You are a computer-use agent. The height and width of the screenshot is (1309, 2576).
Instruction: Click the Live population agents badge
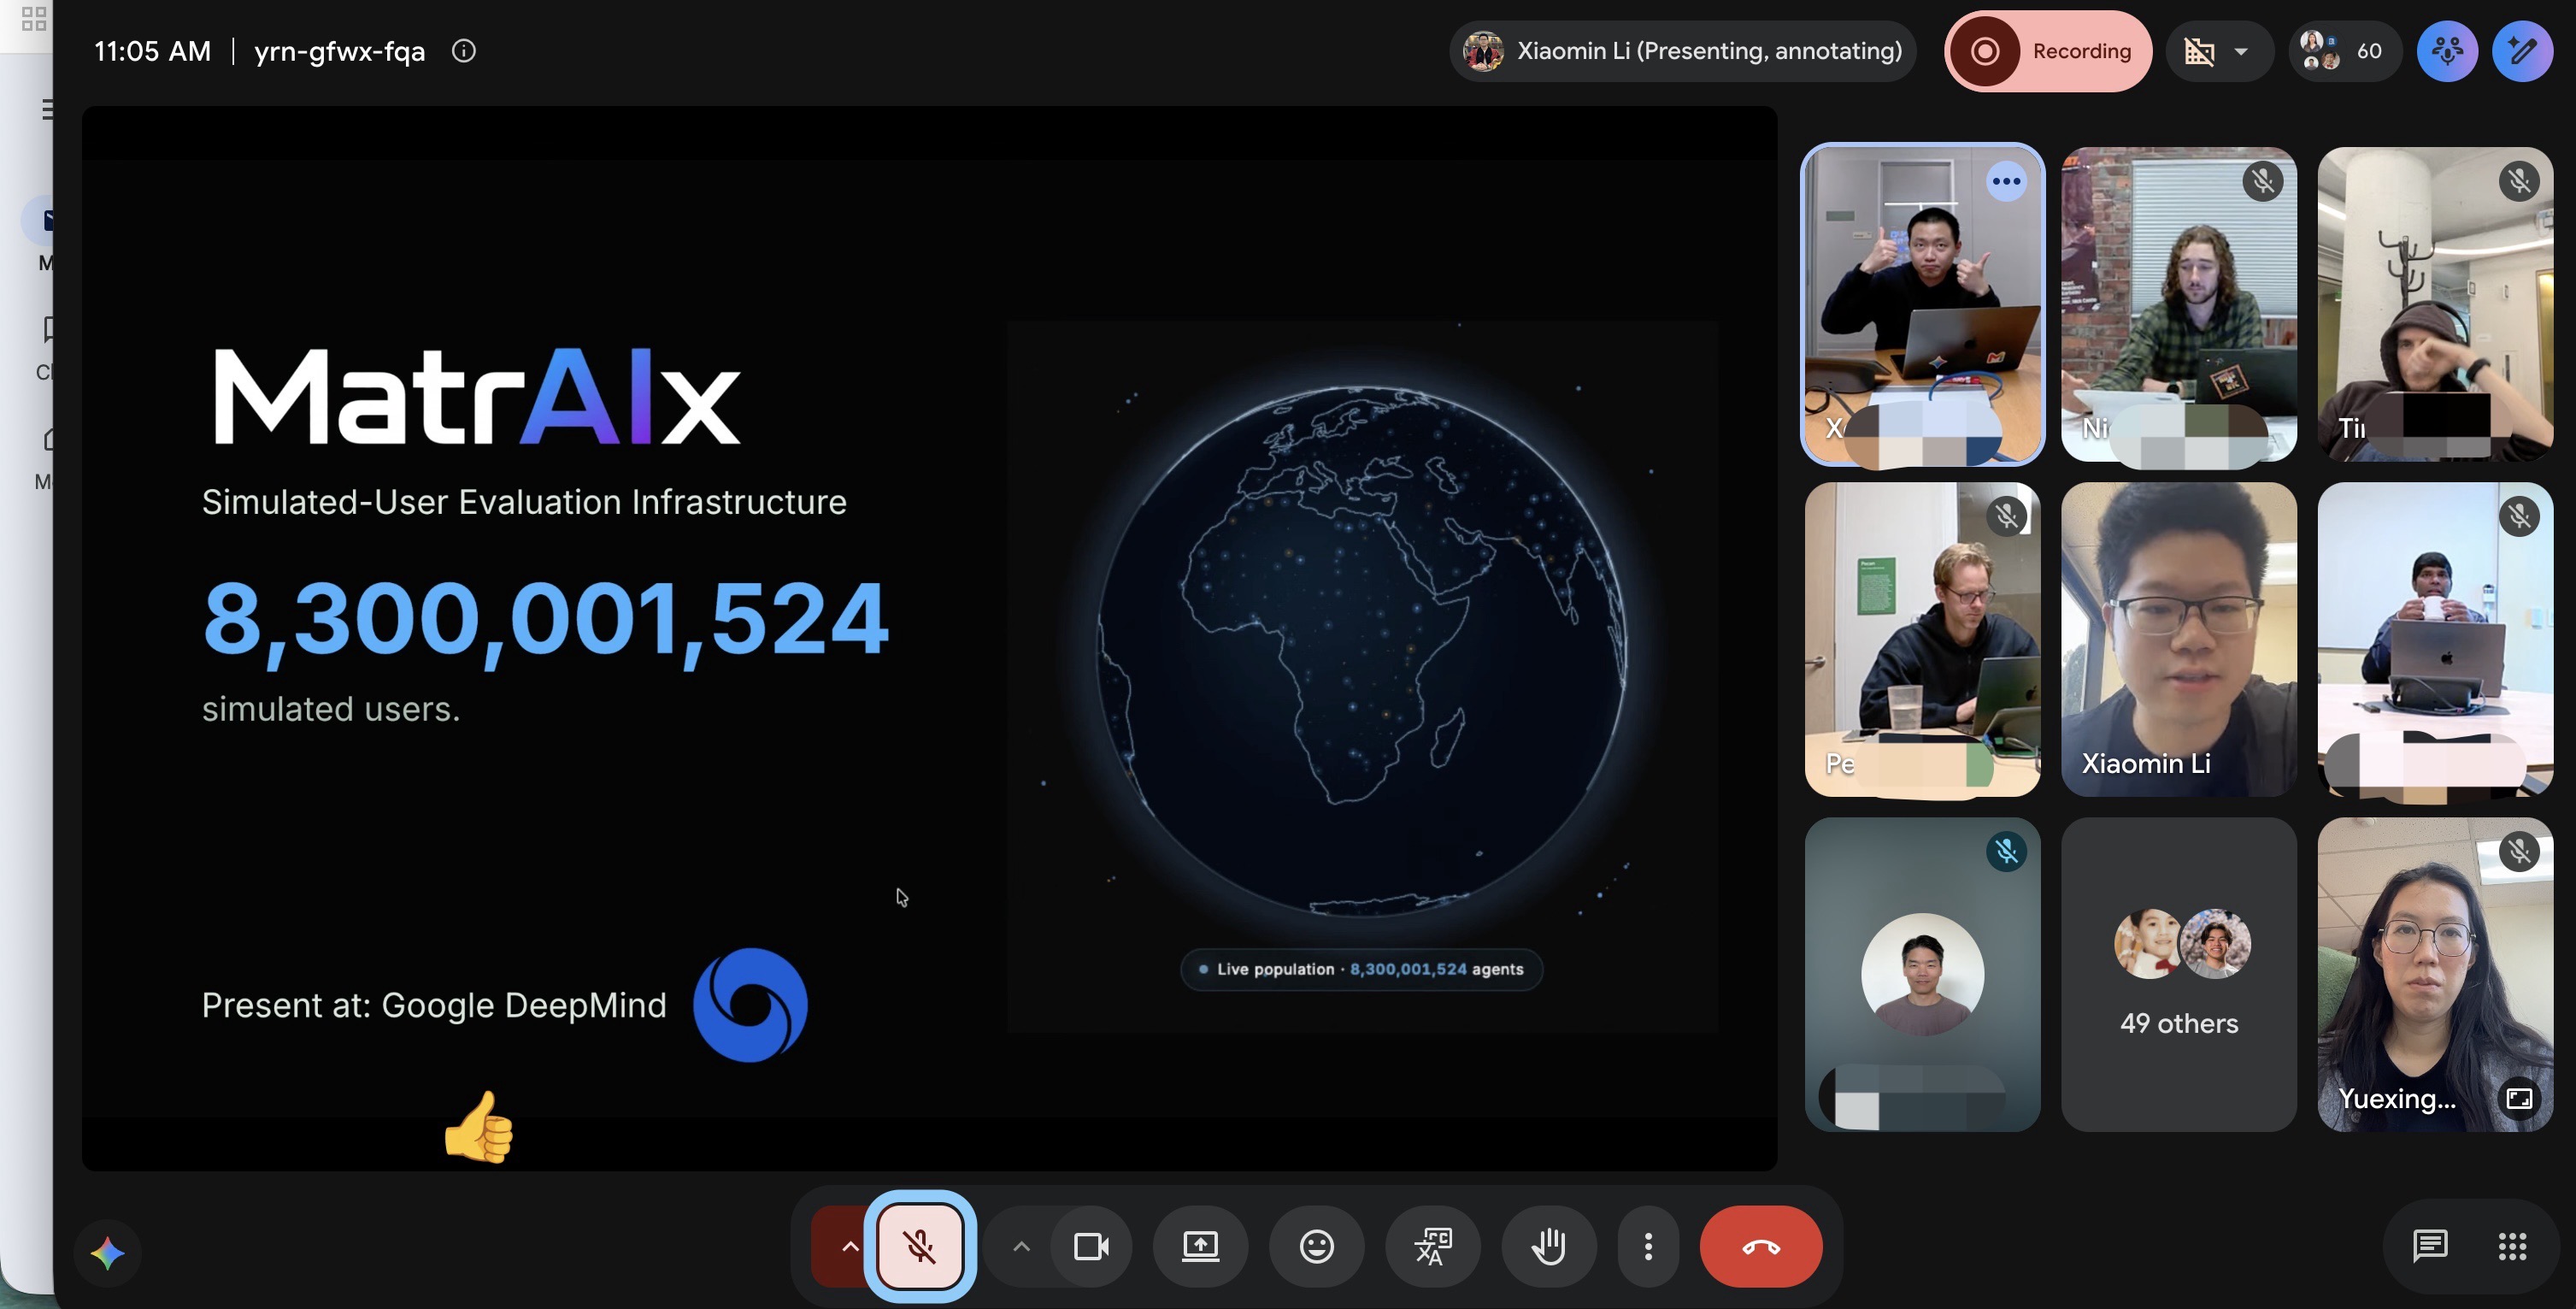click(1361, 969)
